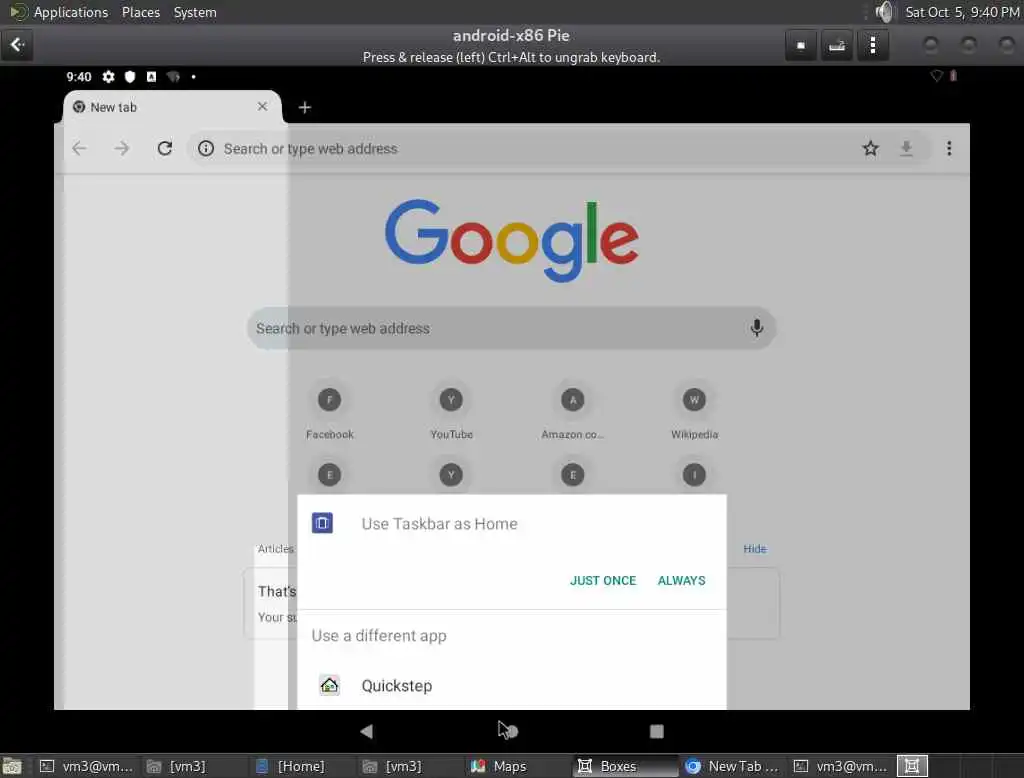Screen dimensions: 1024x778
Task: Open the Amazon shortcut tile
Action: 573,412
